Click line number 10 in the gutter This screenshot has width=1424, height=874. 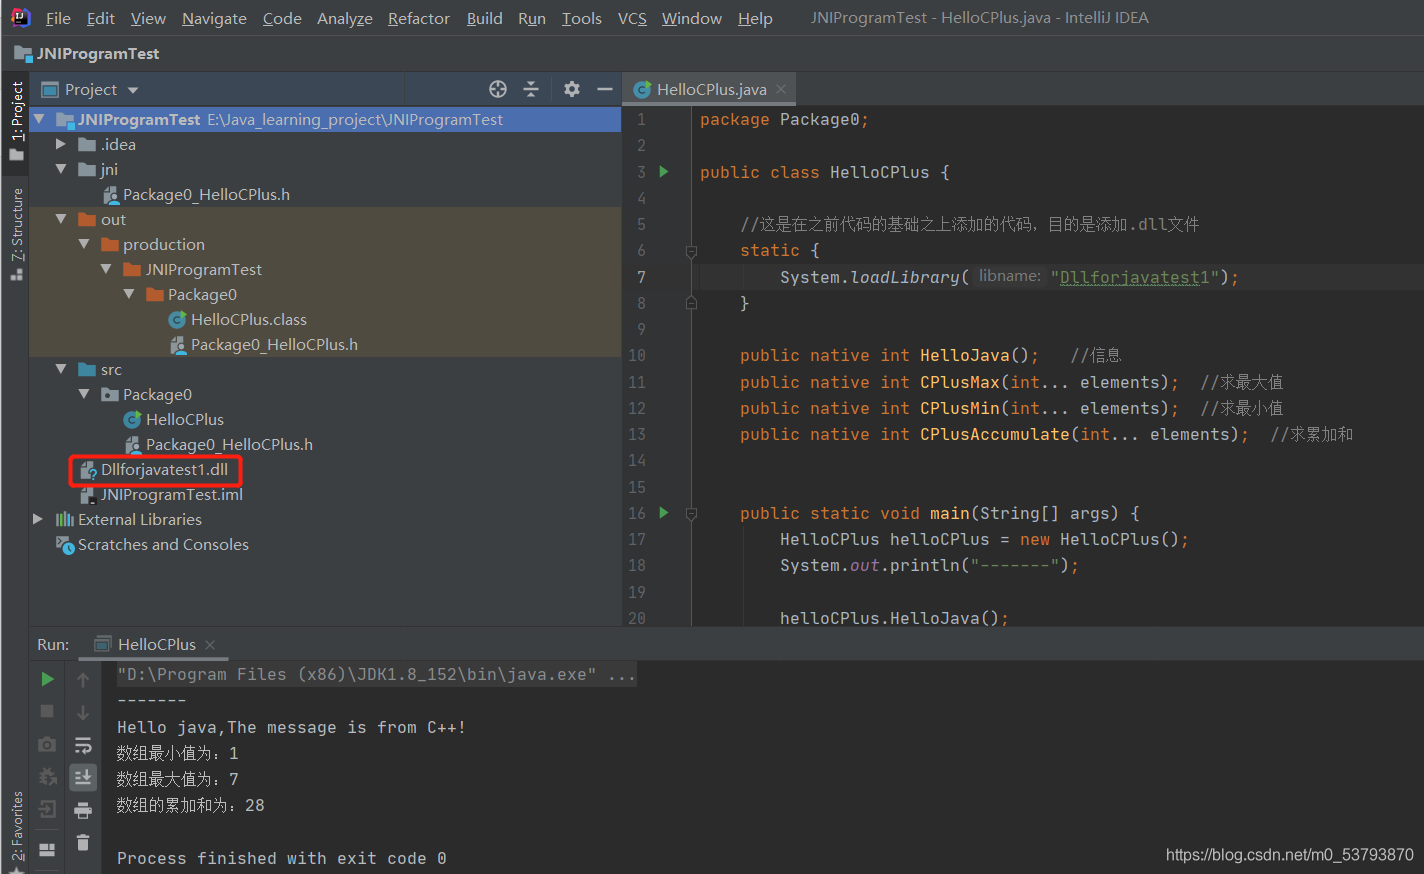[637, 355]
